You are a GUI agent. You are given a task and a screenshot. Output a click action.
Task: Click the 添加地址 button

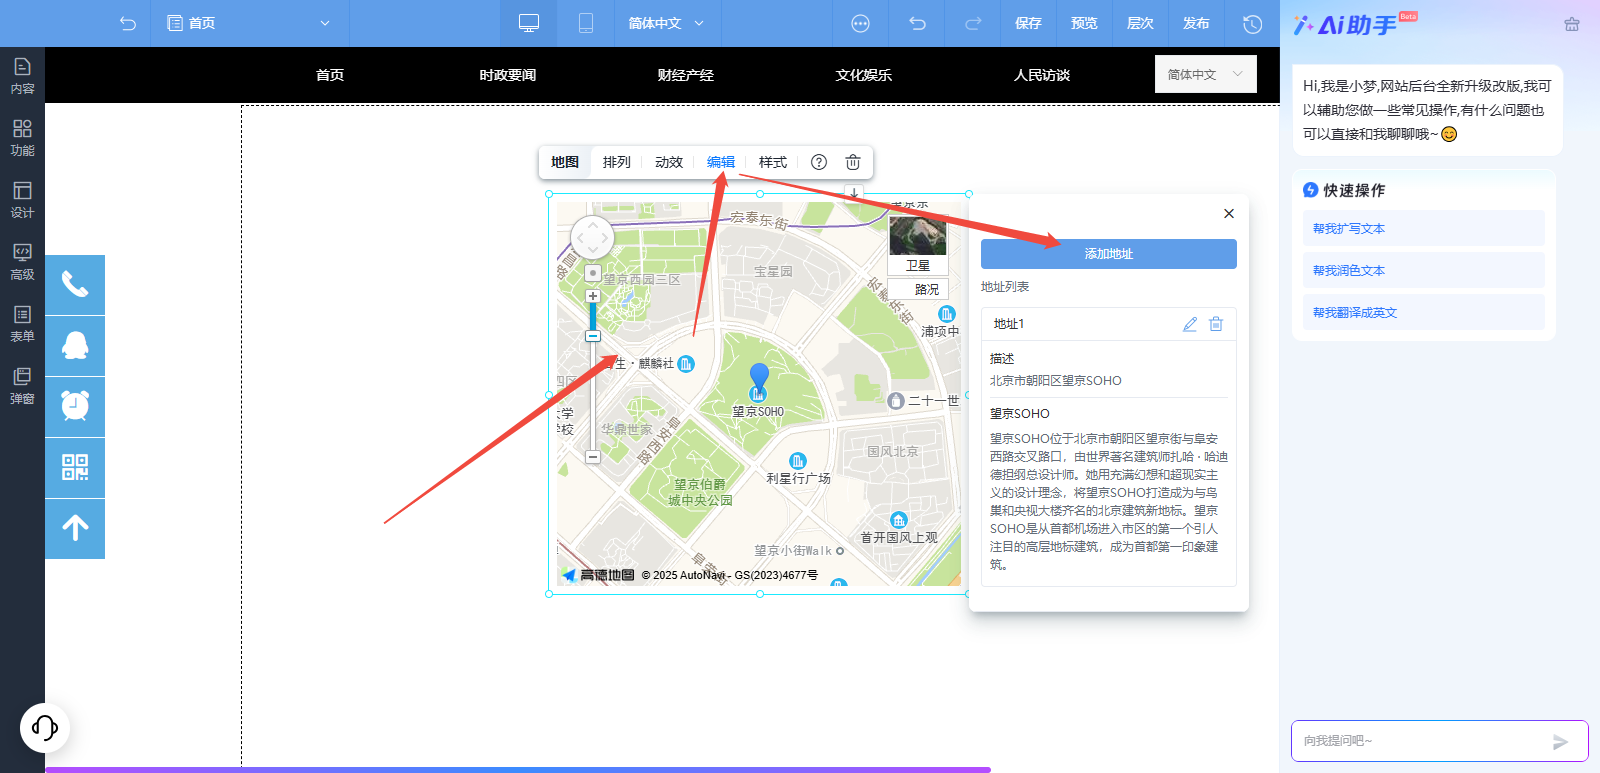click(1108, 254)
